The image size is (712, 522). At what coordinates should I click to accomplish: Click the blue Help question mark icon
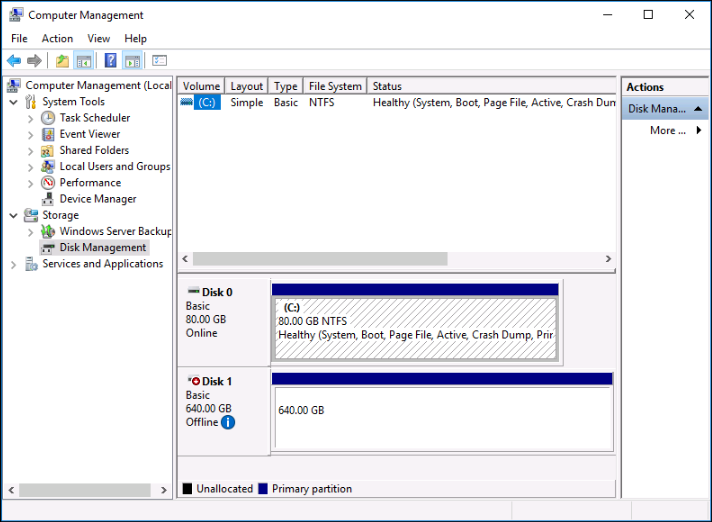110,60
